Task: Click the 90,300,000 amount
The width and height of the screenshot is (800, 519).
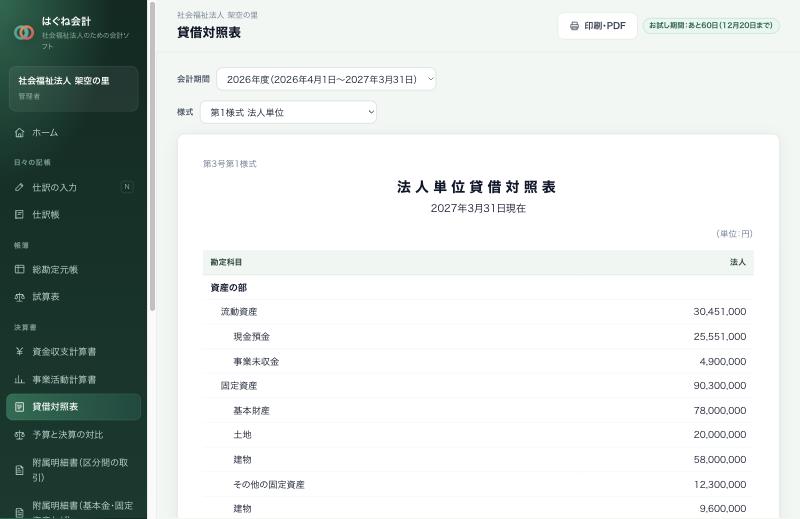Action: (719, 386)
